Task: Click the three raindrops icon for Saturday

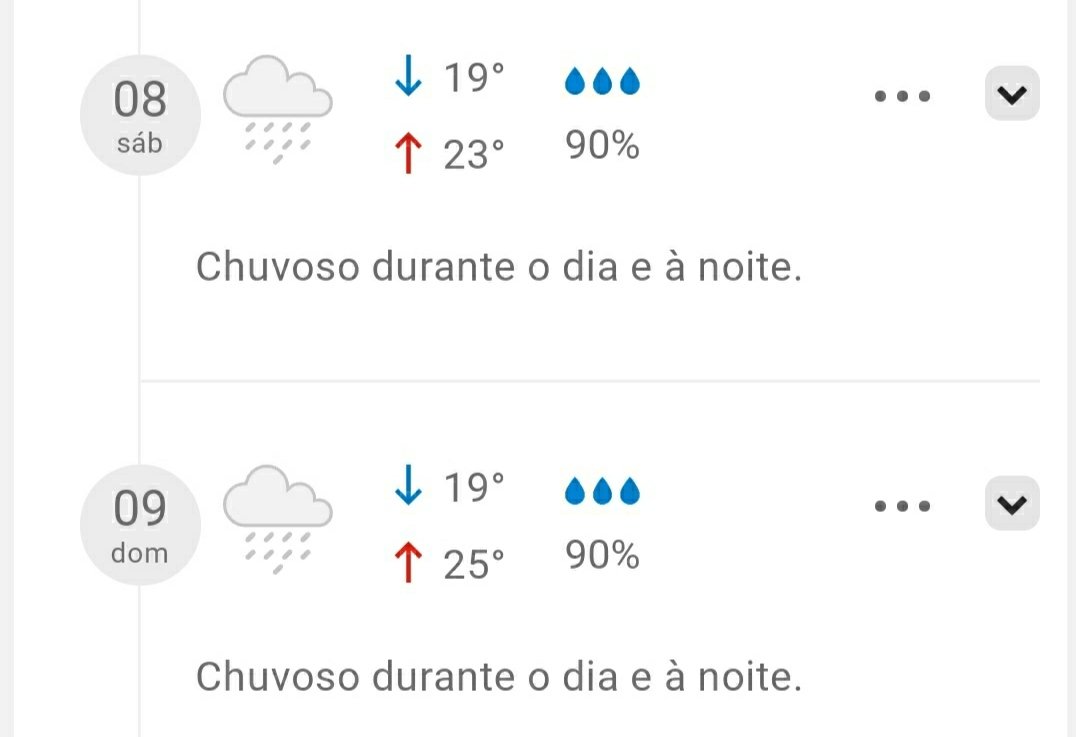Action: [602, 81]
